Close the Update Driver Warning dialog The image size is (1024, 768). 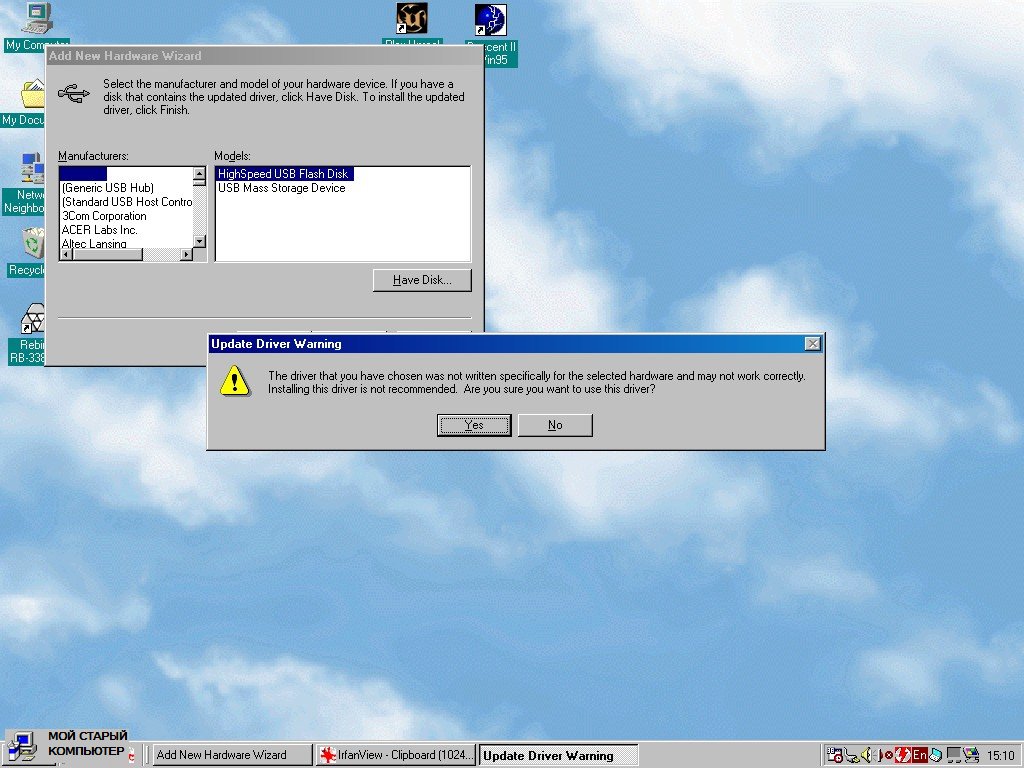pyautogui.click(x=812, y=344)
